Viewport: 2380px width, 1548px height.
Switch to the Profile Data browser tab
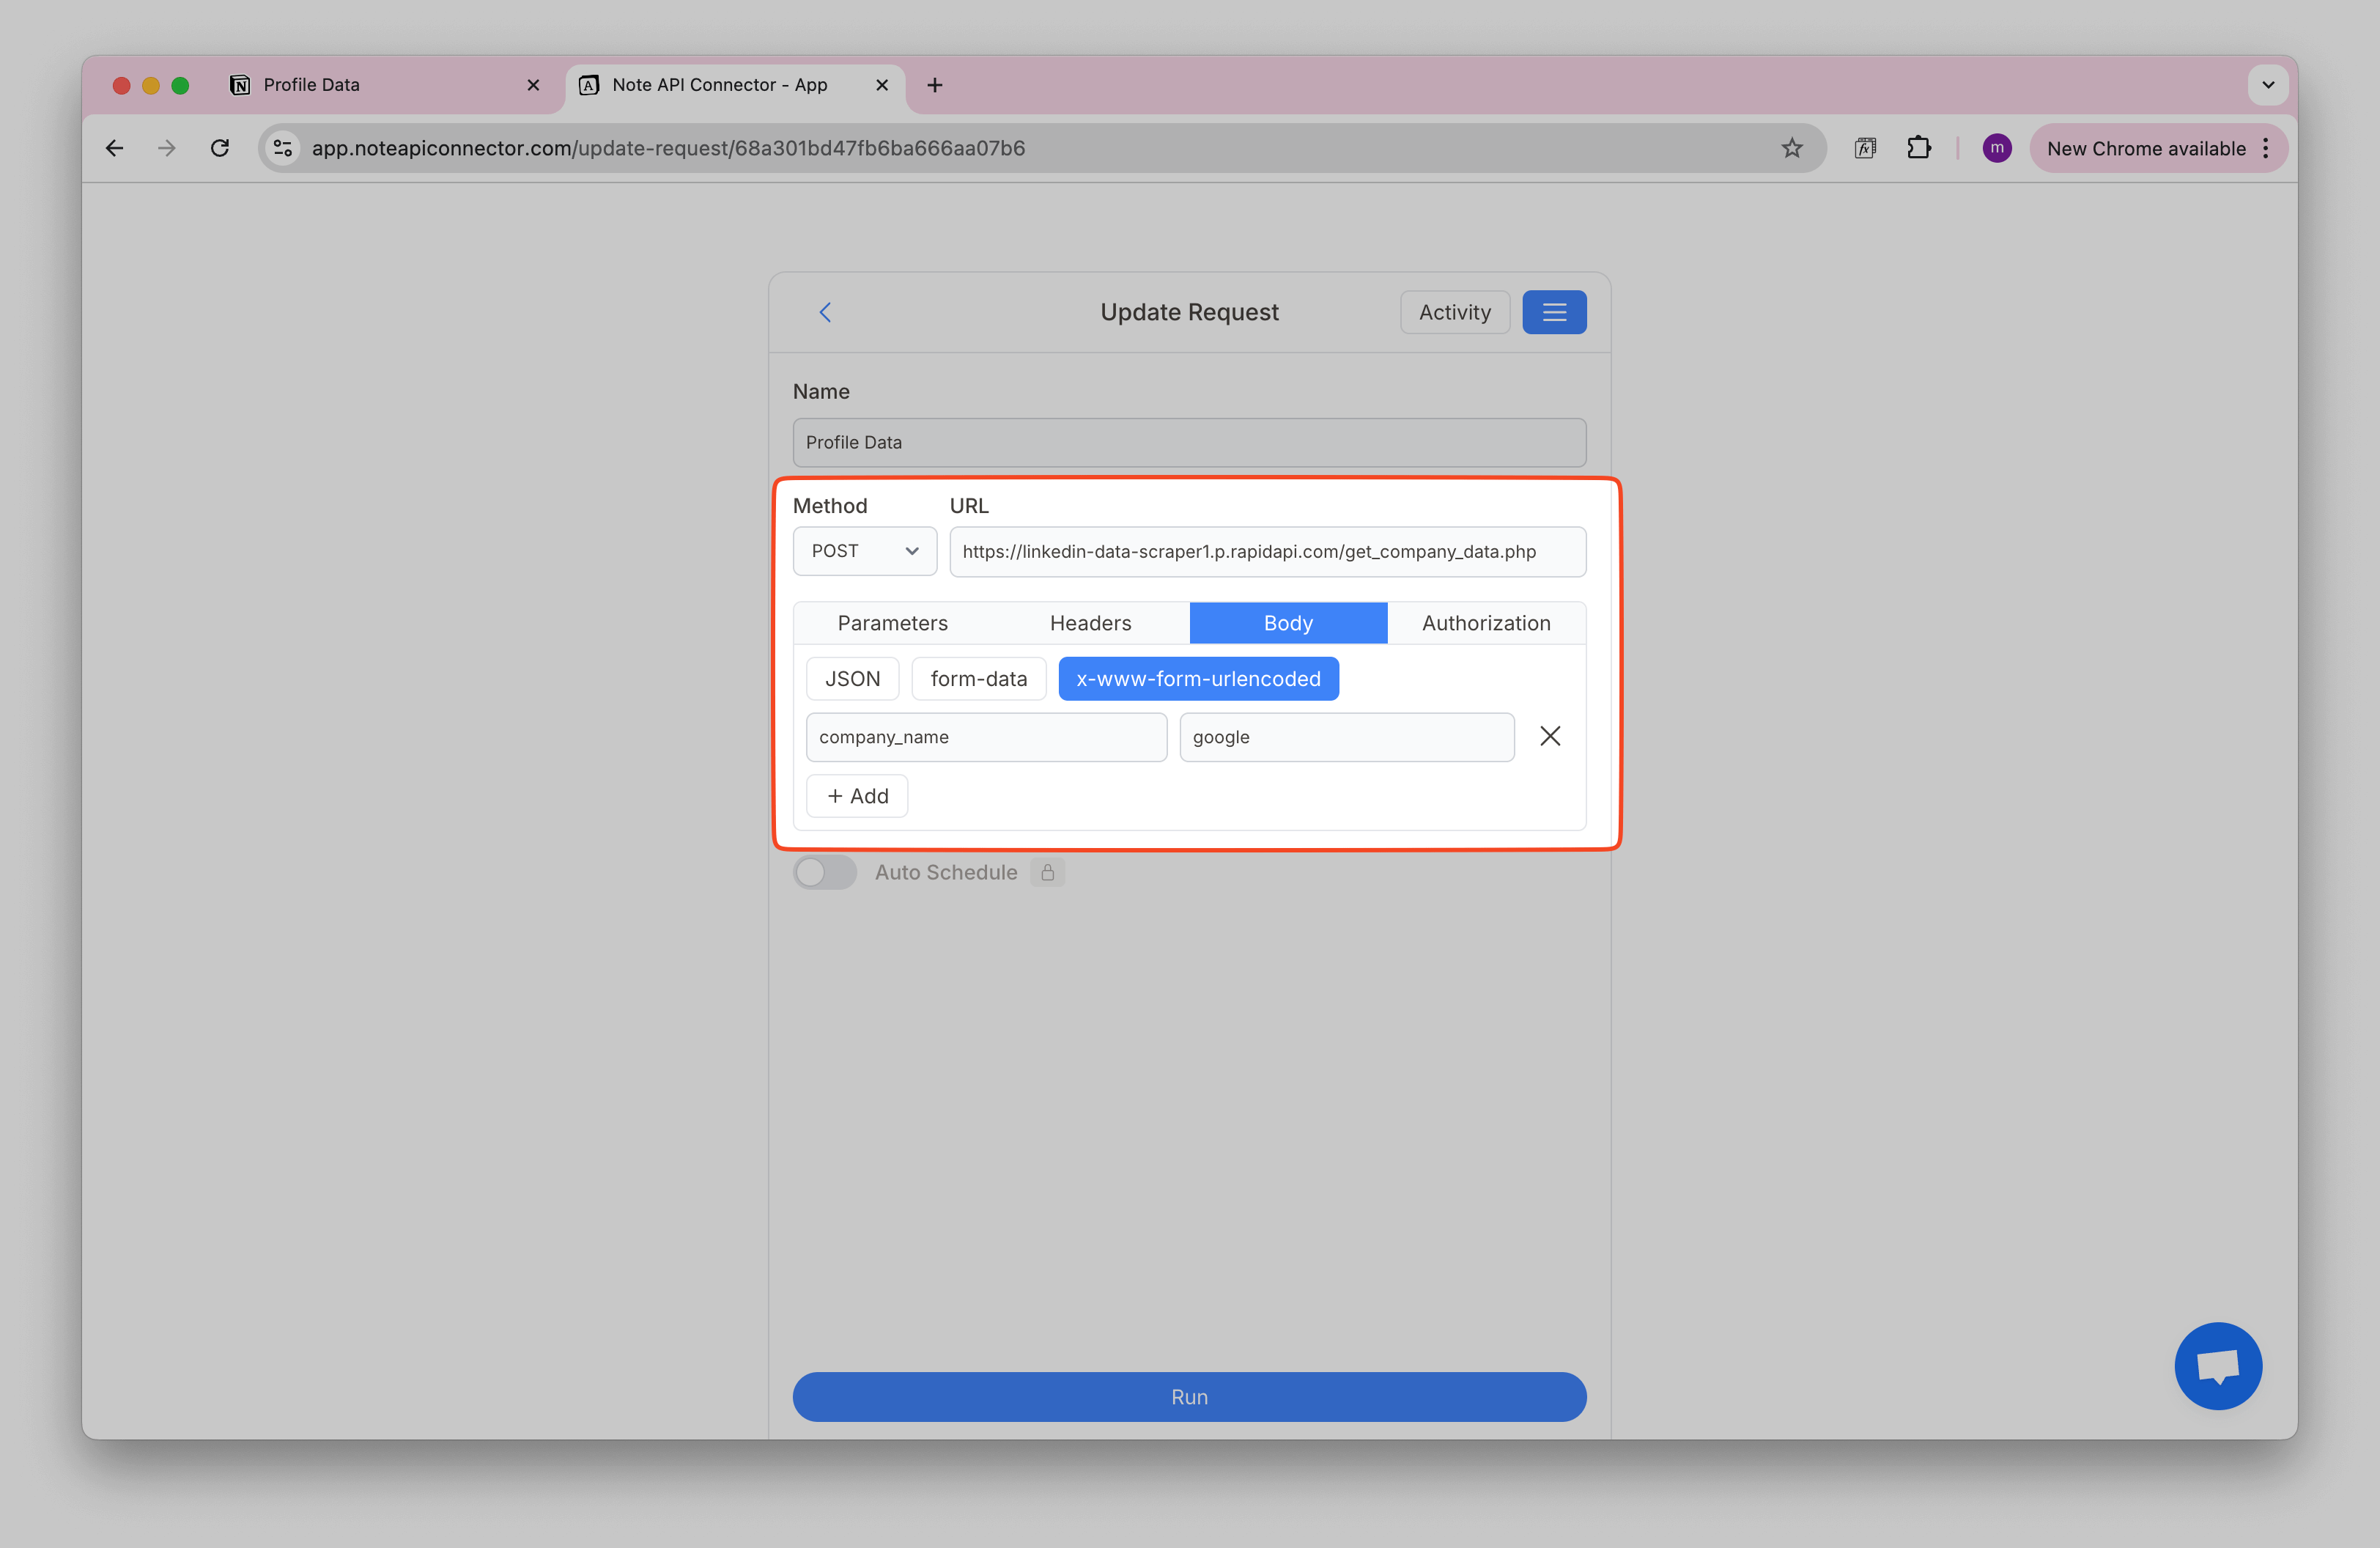385,85
